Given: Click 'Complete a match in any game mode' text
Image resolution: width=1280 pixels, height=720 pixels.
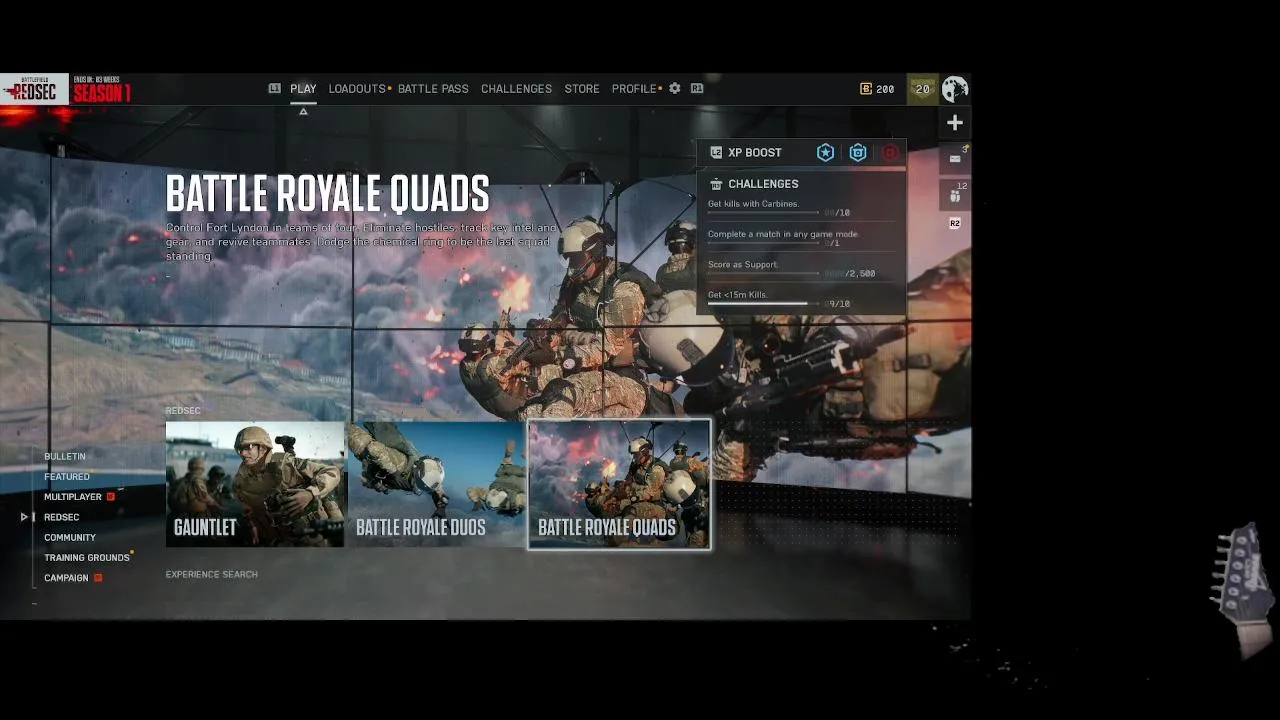Looking at the screenshot, I should point(783,234).
